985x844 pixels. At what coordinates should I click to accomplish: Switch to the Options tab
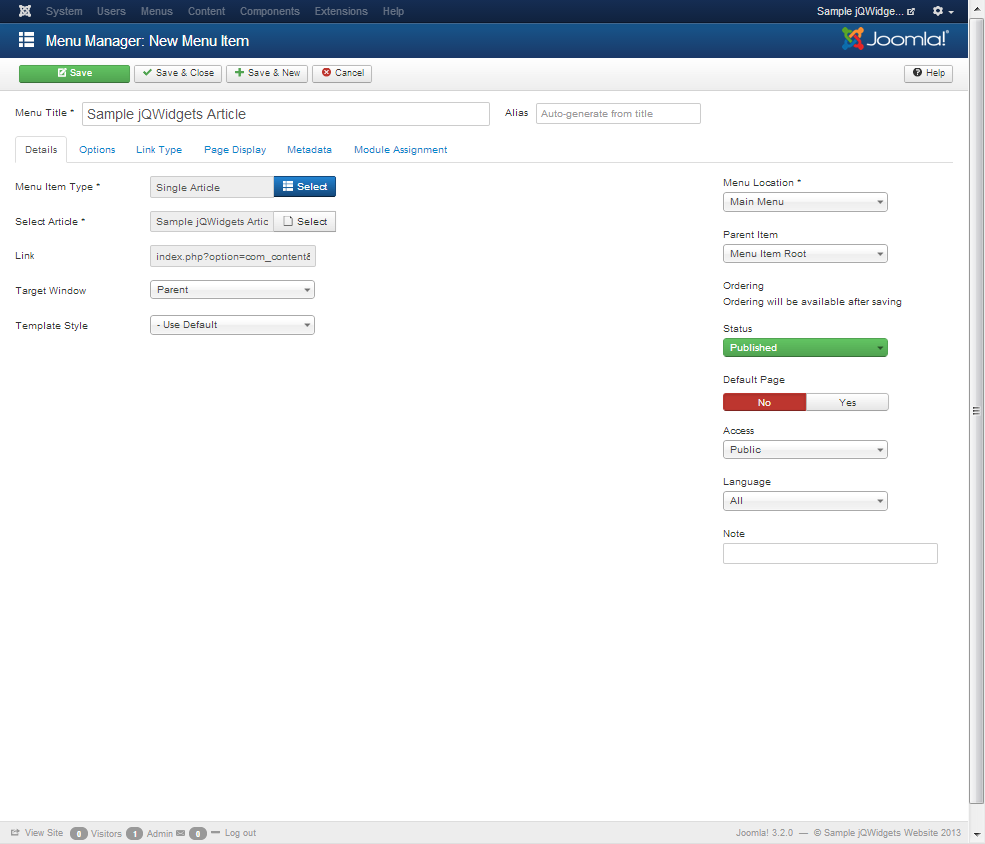(x=97, y=150)
